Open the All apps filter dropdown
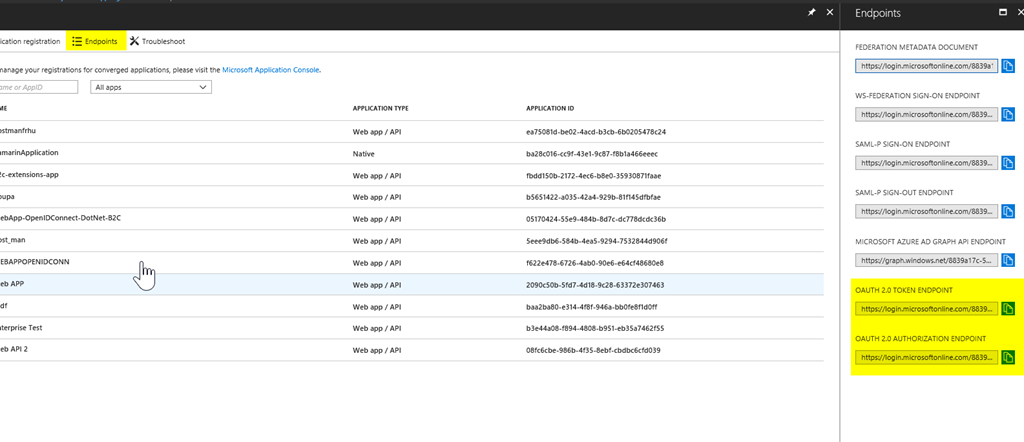 (151, 87)
